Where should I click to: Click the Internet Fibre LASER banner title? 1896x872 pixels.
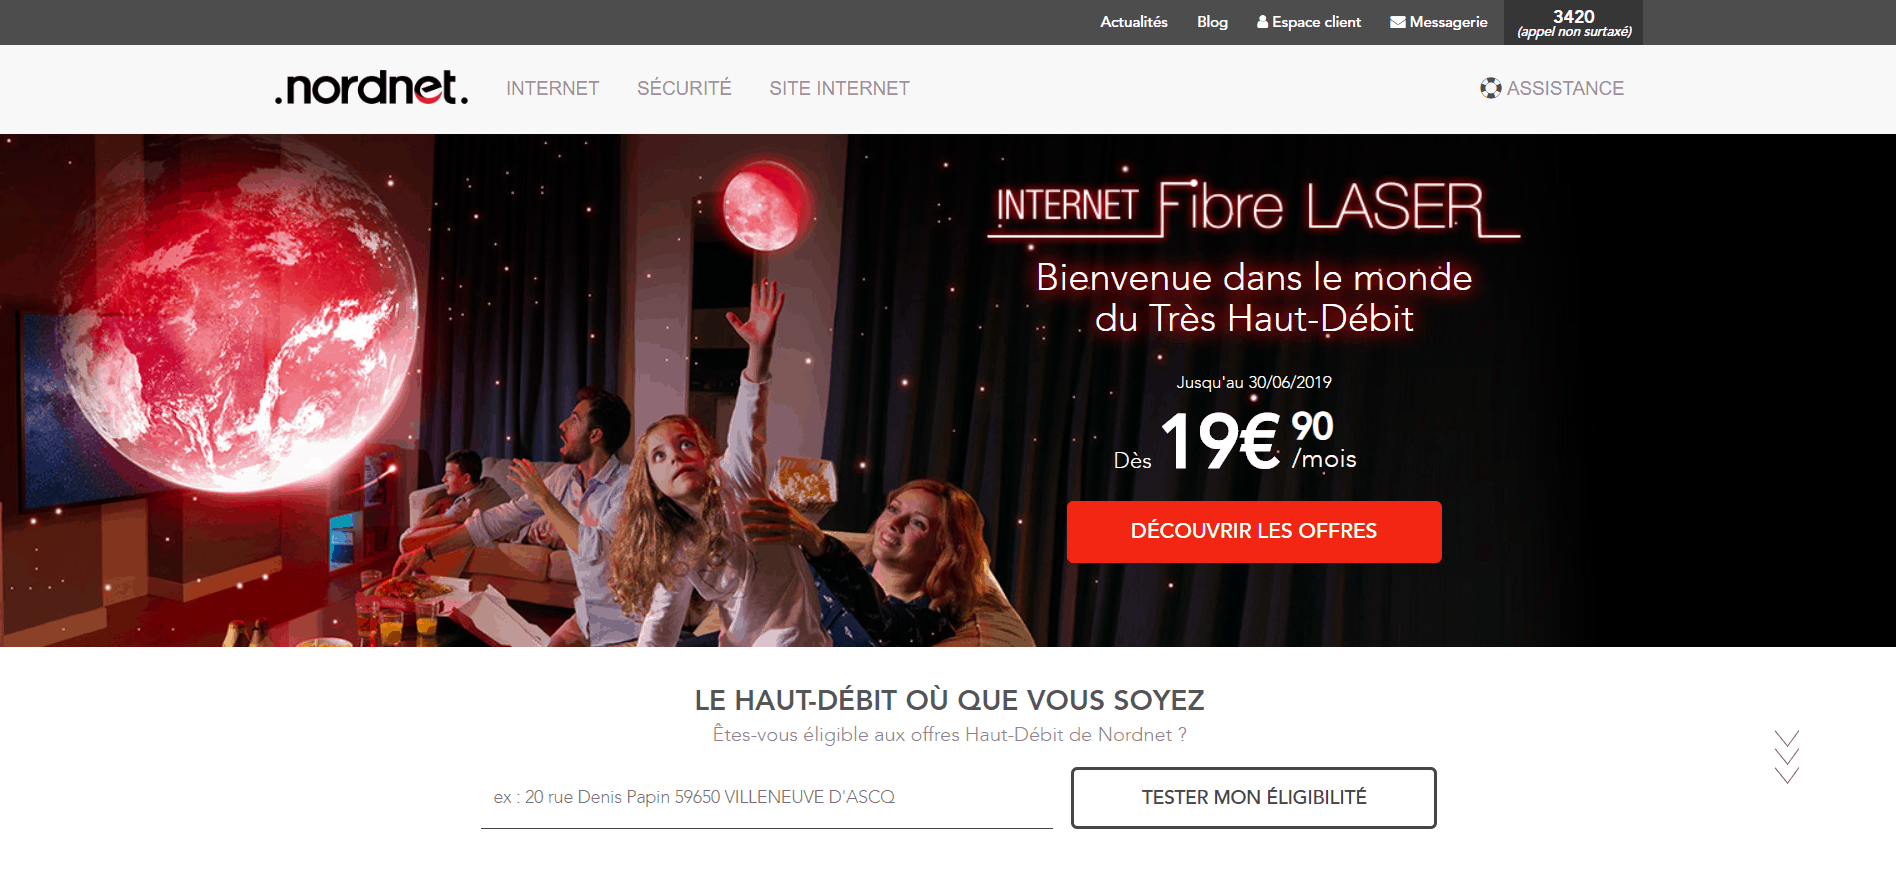1254,208
